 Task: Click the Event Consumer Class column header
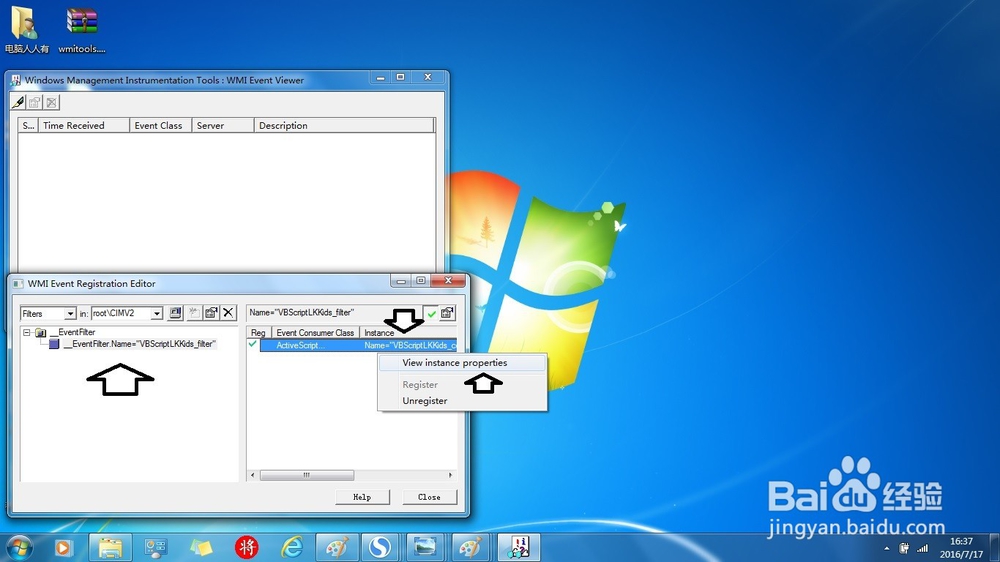point(315,332)
